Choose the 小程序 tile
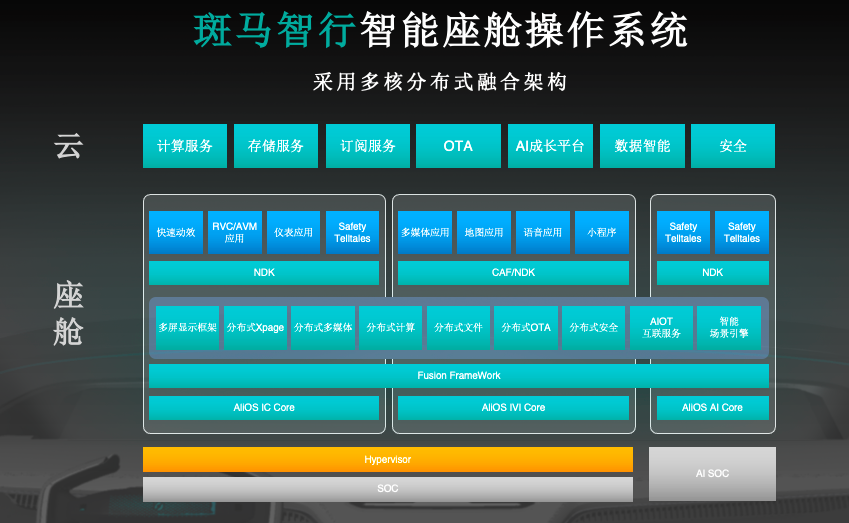The height and width of the screenshot is (523, 849). point(602,232)
